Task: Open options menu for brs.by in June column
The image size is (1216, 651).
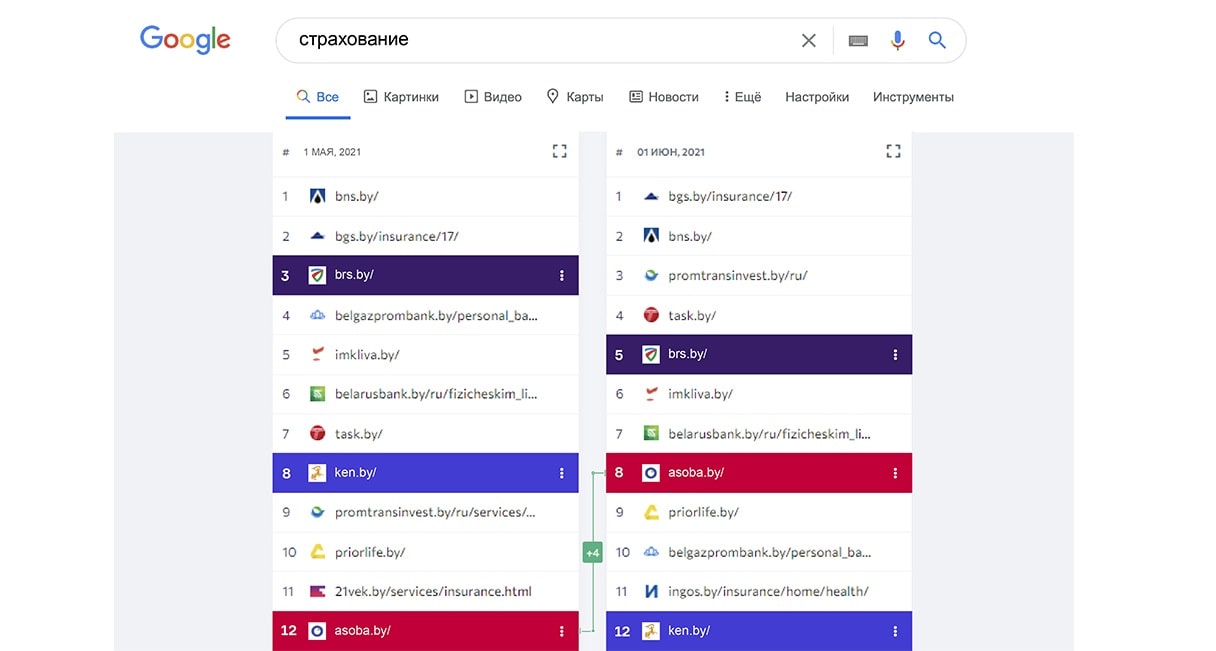Action: click(x=896, y=354)
